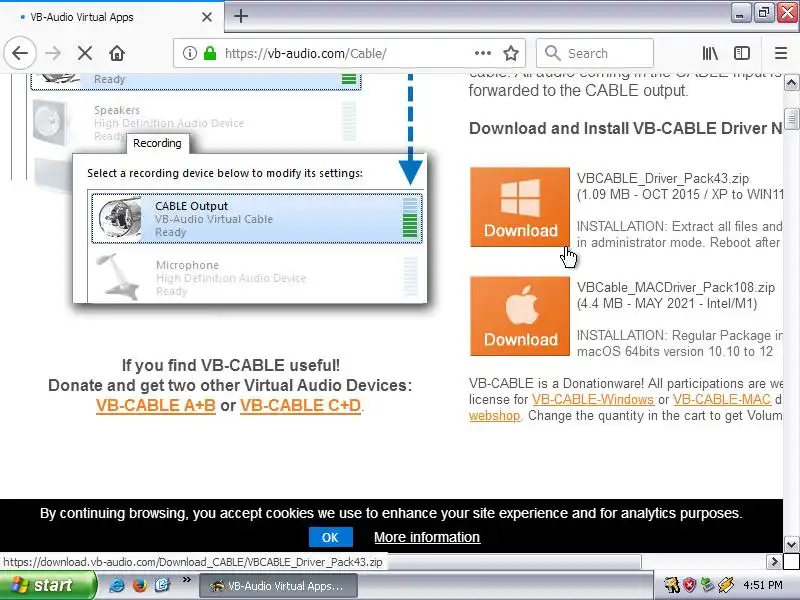The height and width of the screenshot is (600, 800).
Task: Download the Mac VB-CABLE driver
Action: (x=520, y=316)
